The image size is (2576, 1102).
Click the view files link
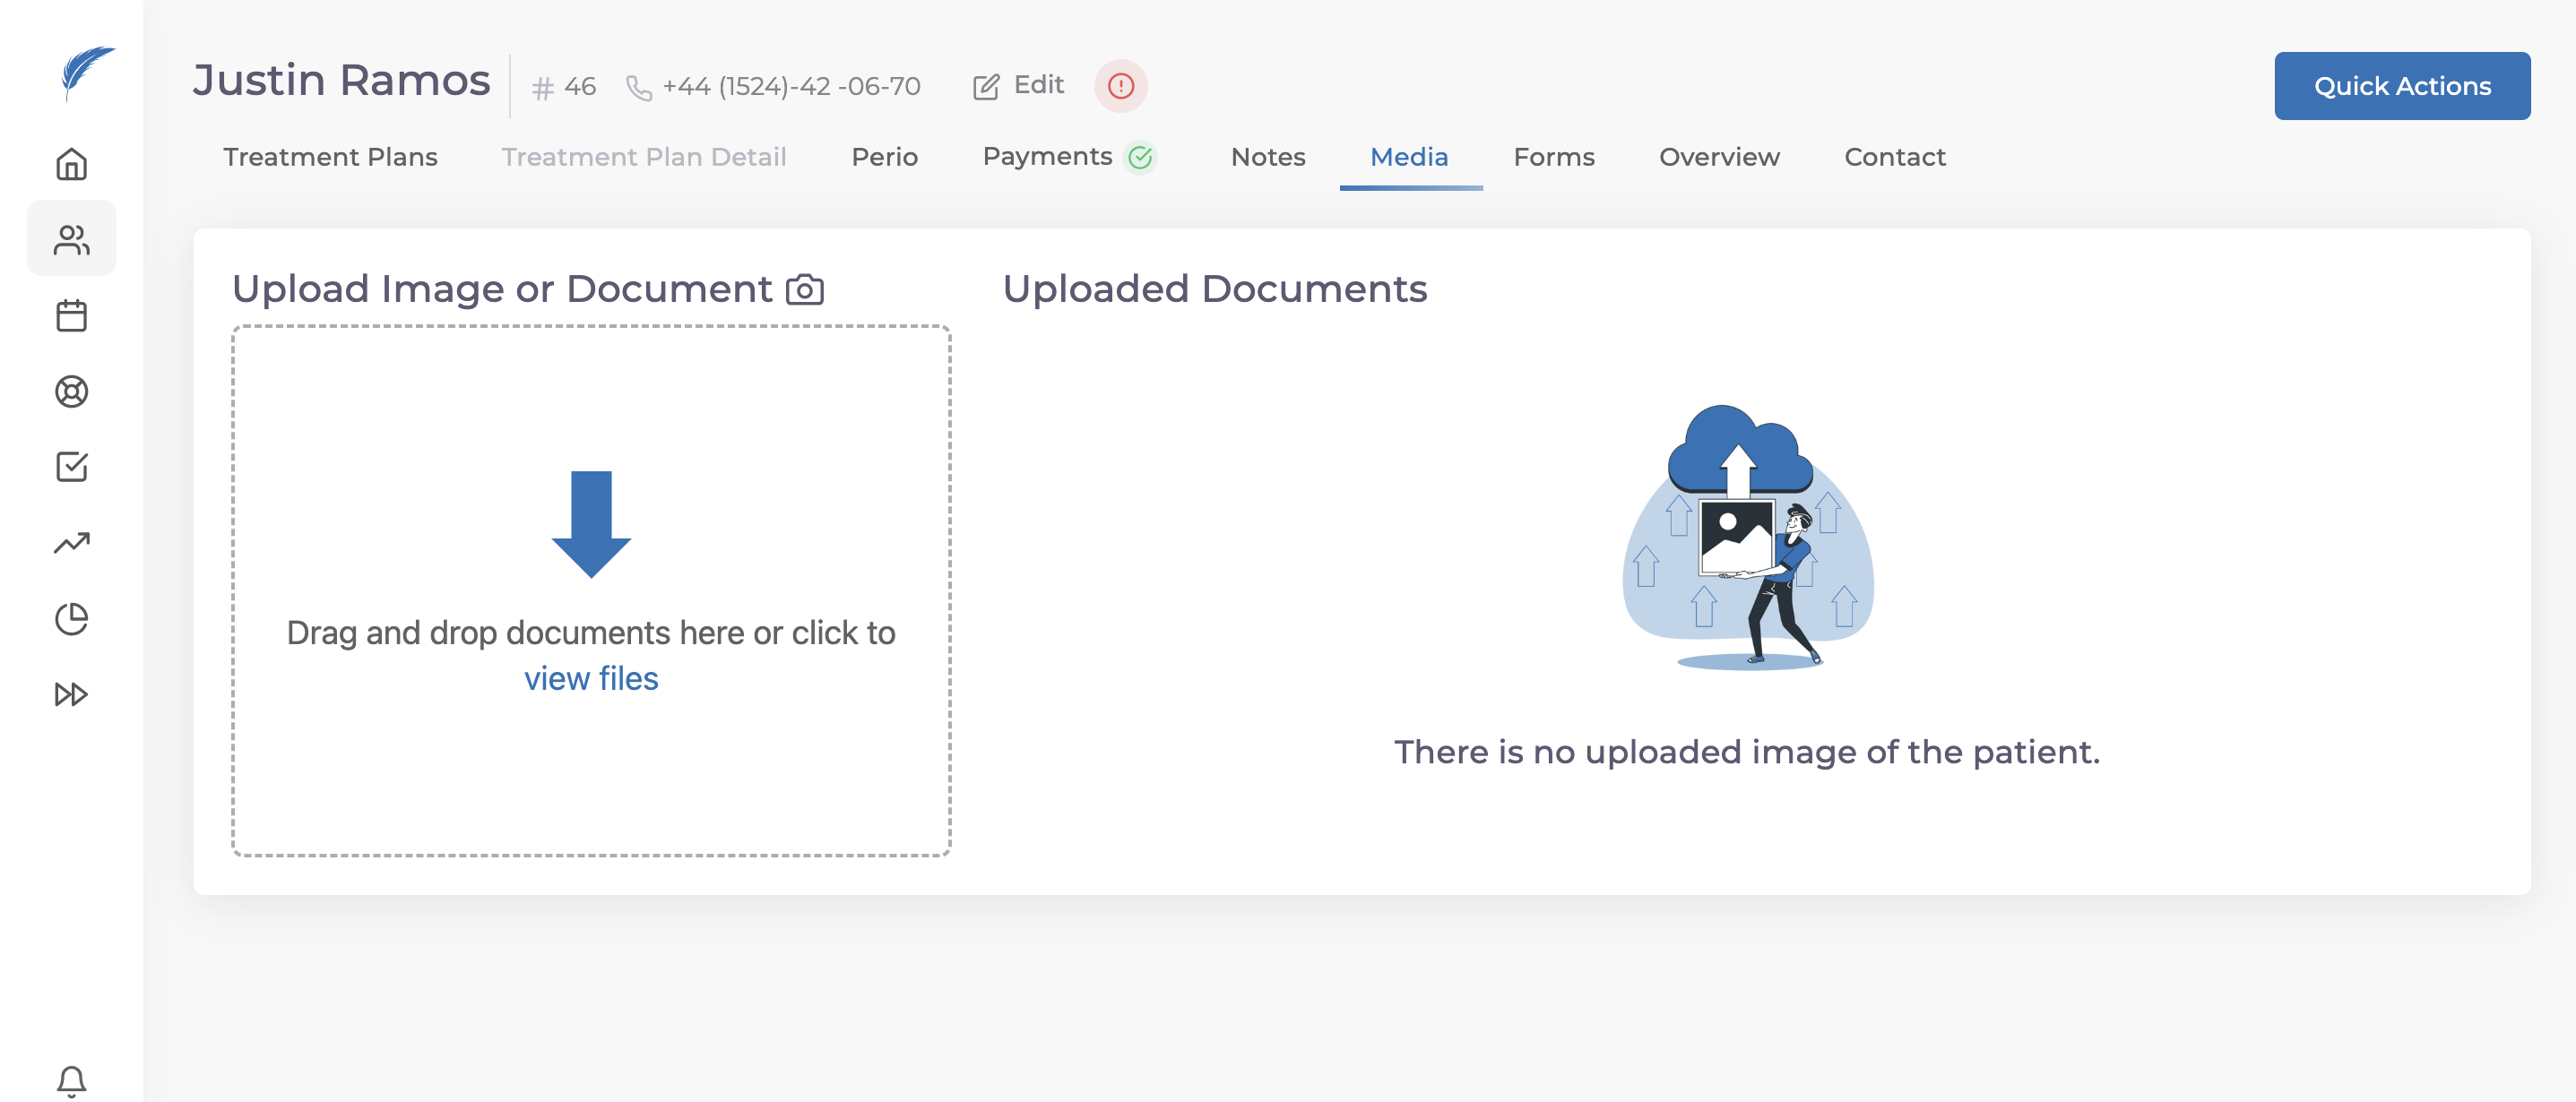[591, 679]
